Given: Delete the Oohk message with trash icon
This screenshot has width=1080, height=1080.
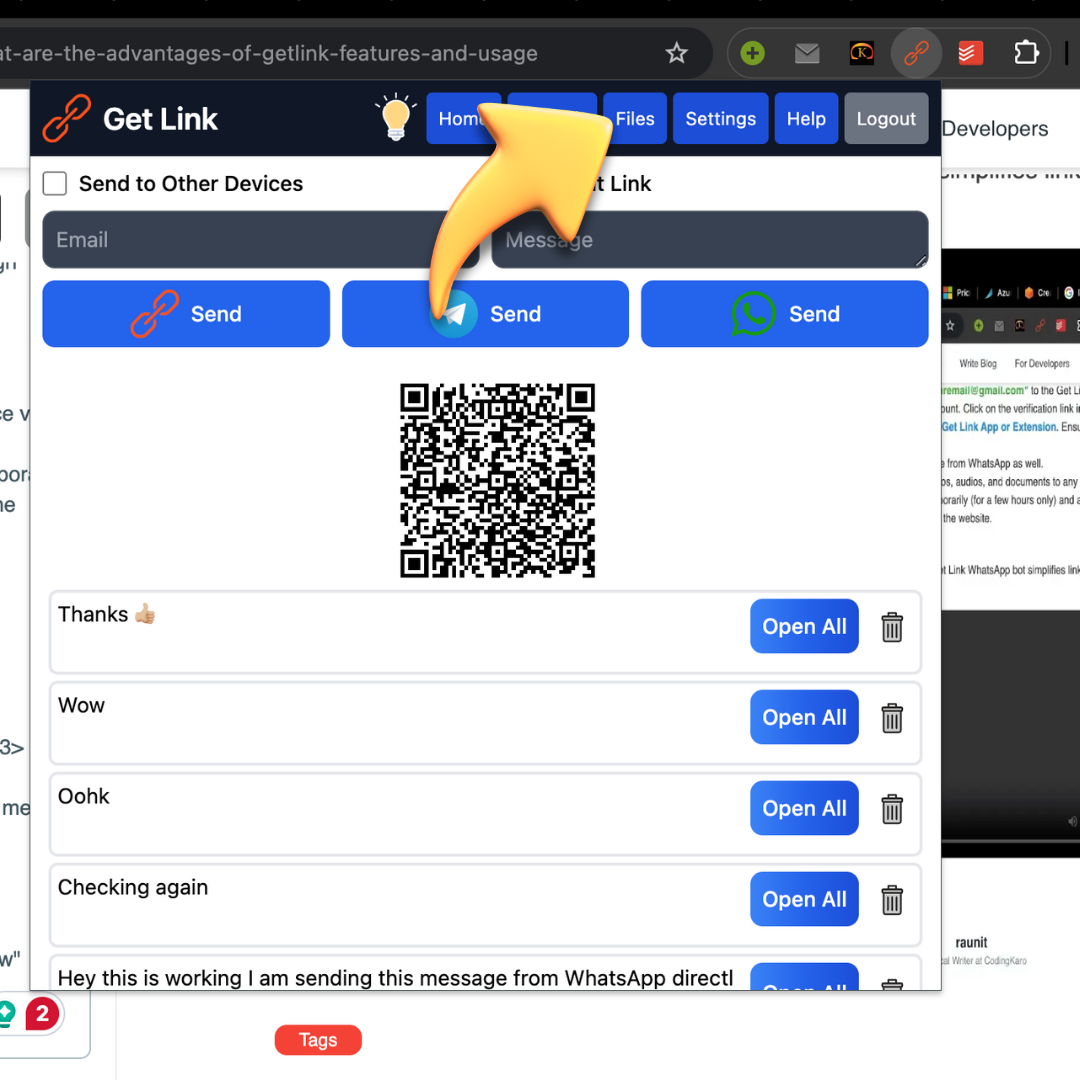Looking at the screenshot, I should [892, 809].
